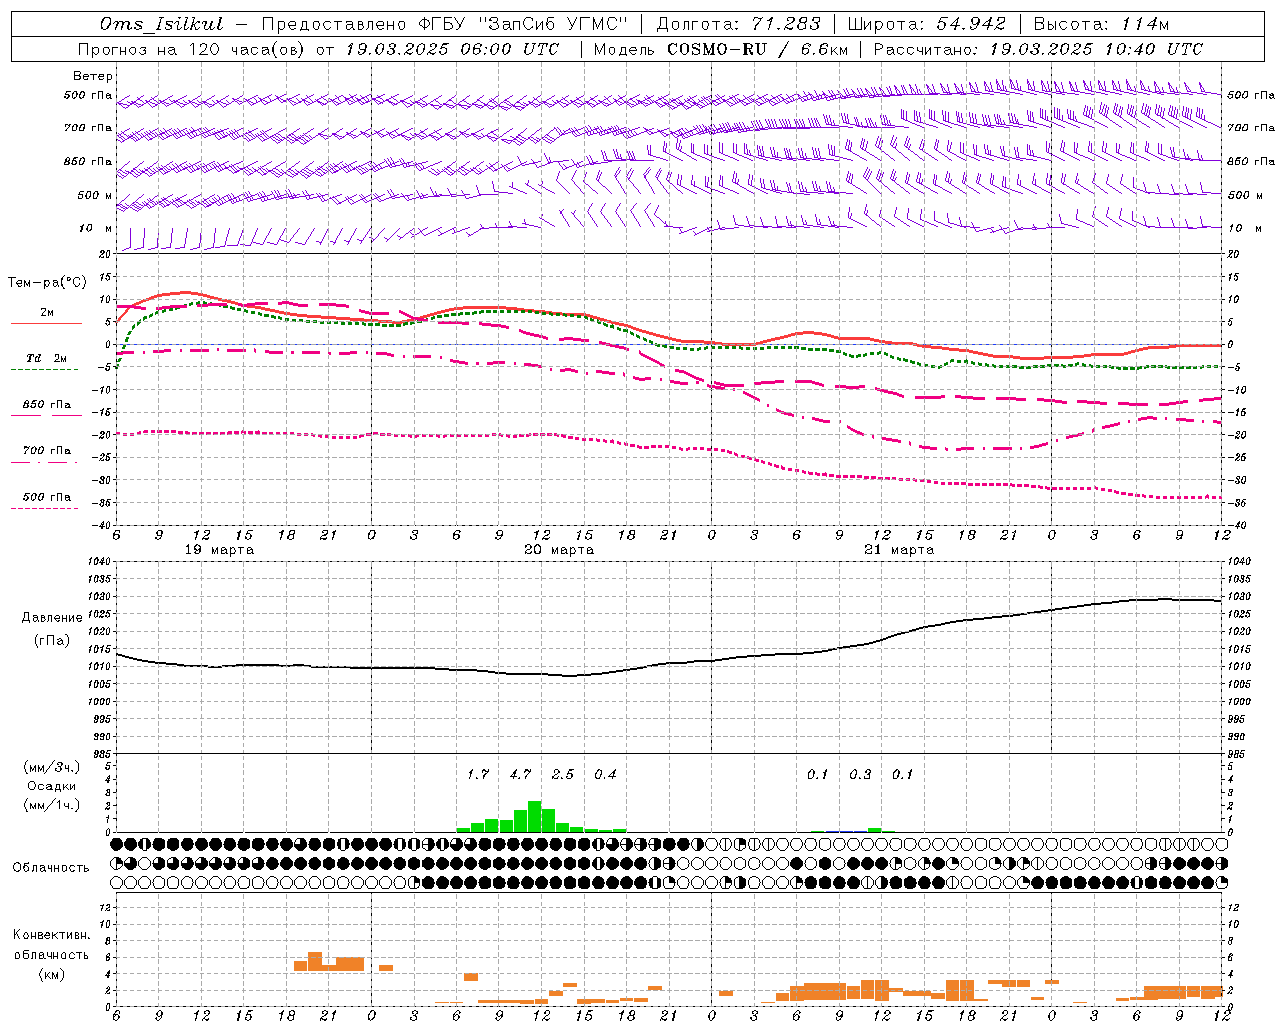Click the tallest green precipitation bar

click(534, 817)
